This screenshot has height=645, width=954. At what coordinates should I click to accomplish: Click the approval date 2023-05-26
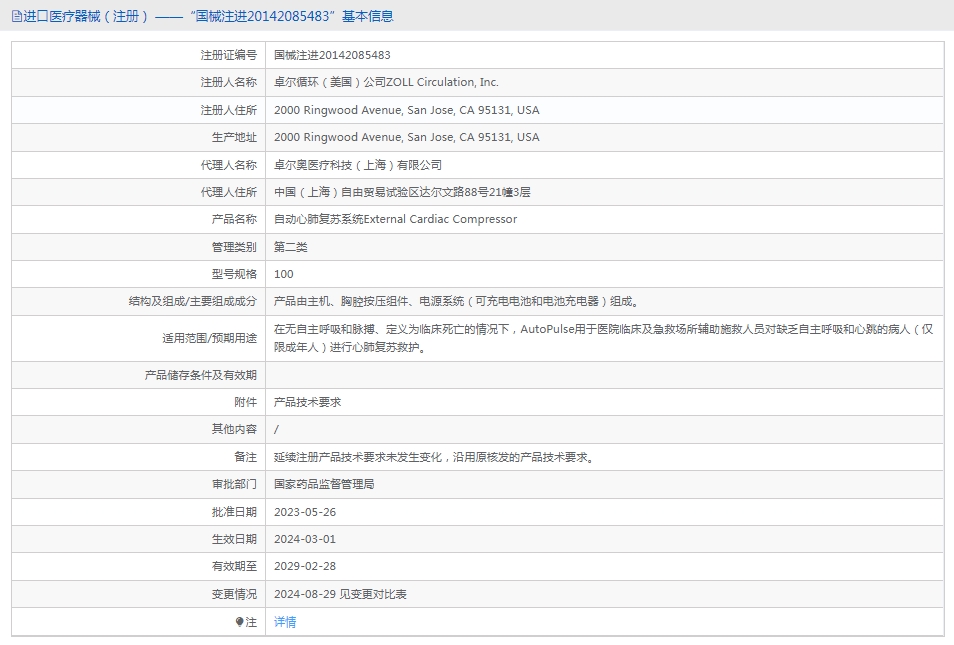click(x=305, y=512)
